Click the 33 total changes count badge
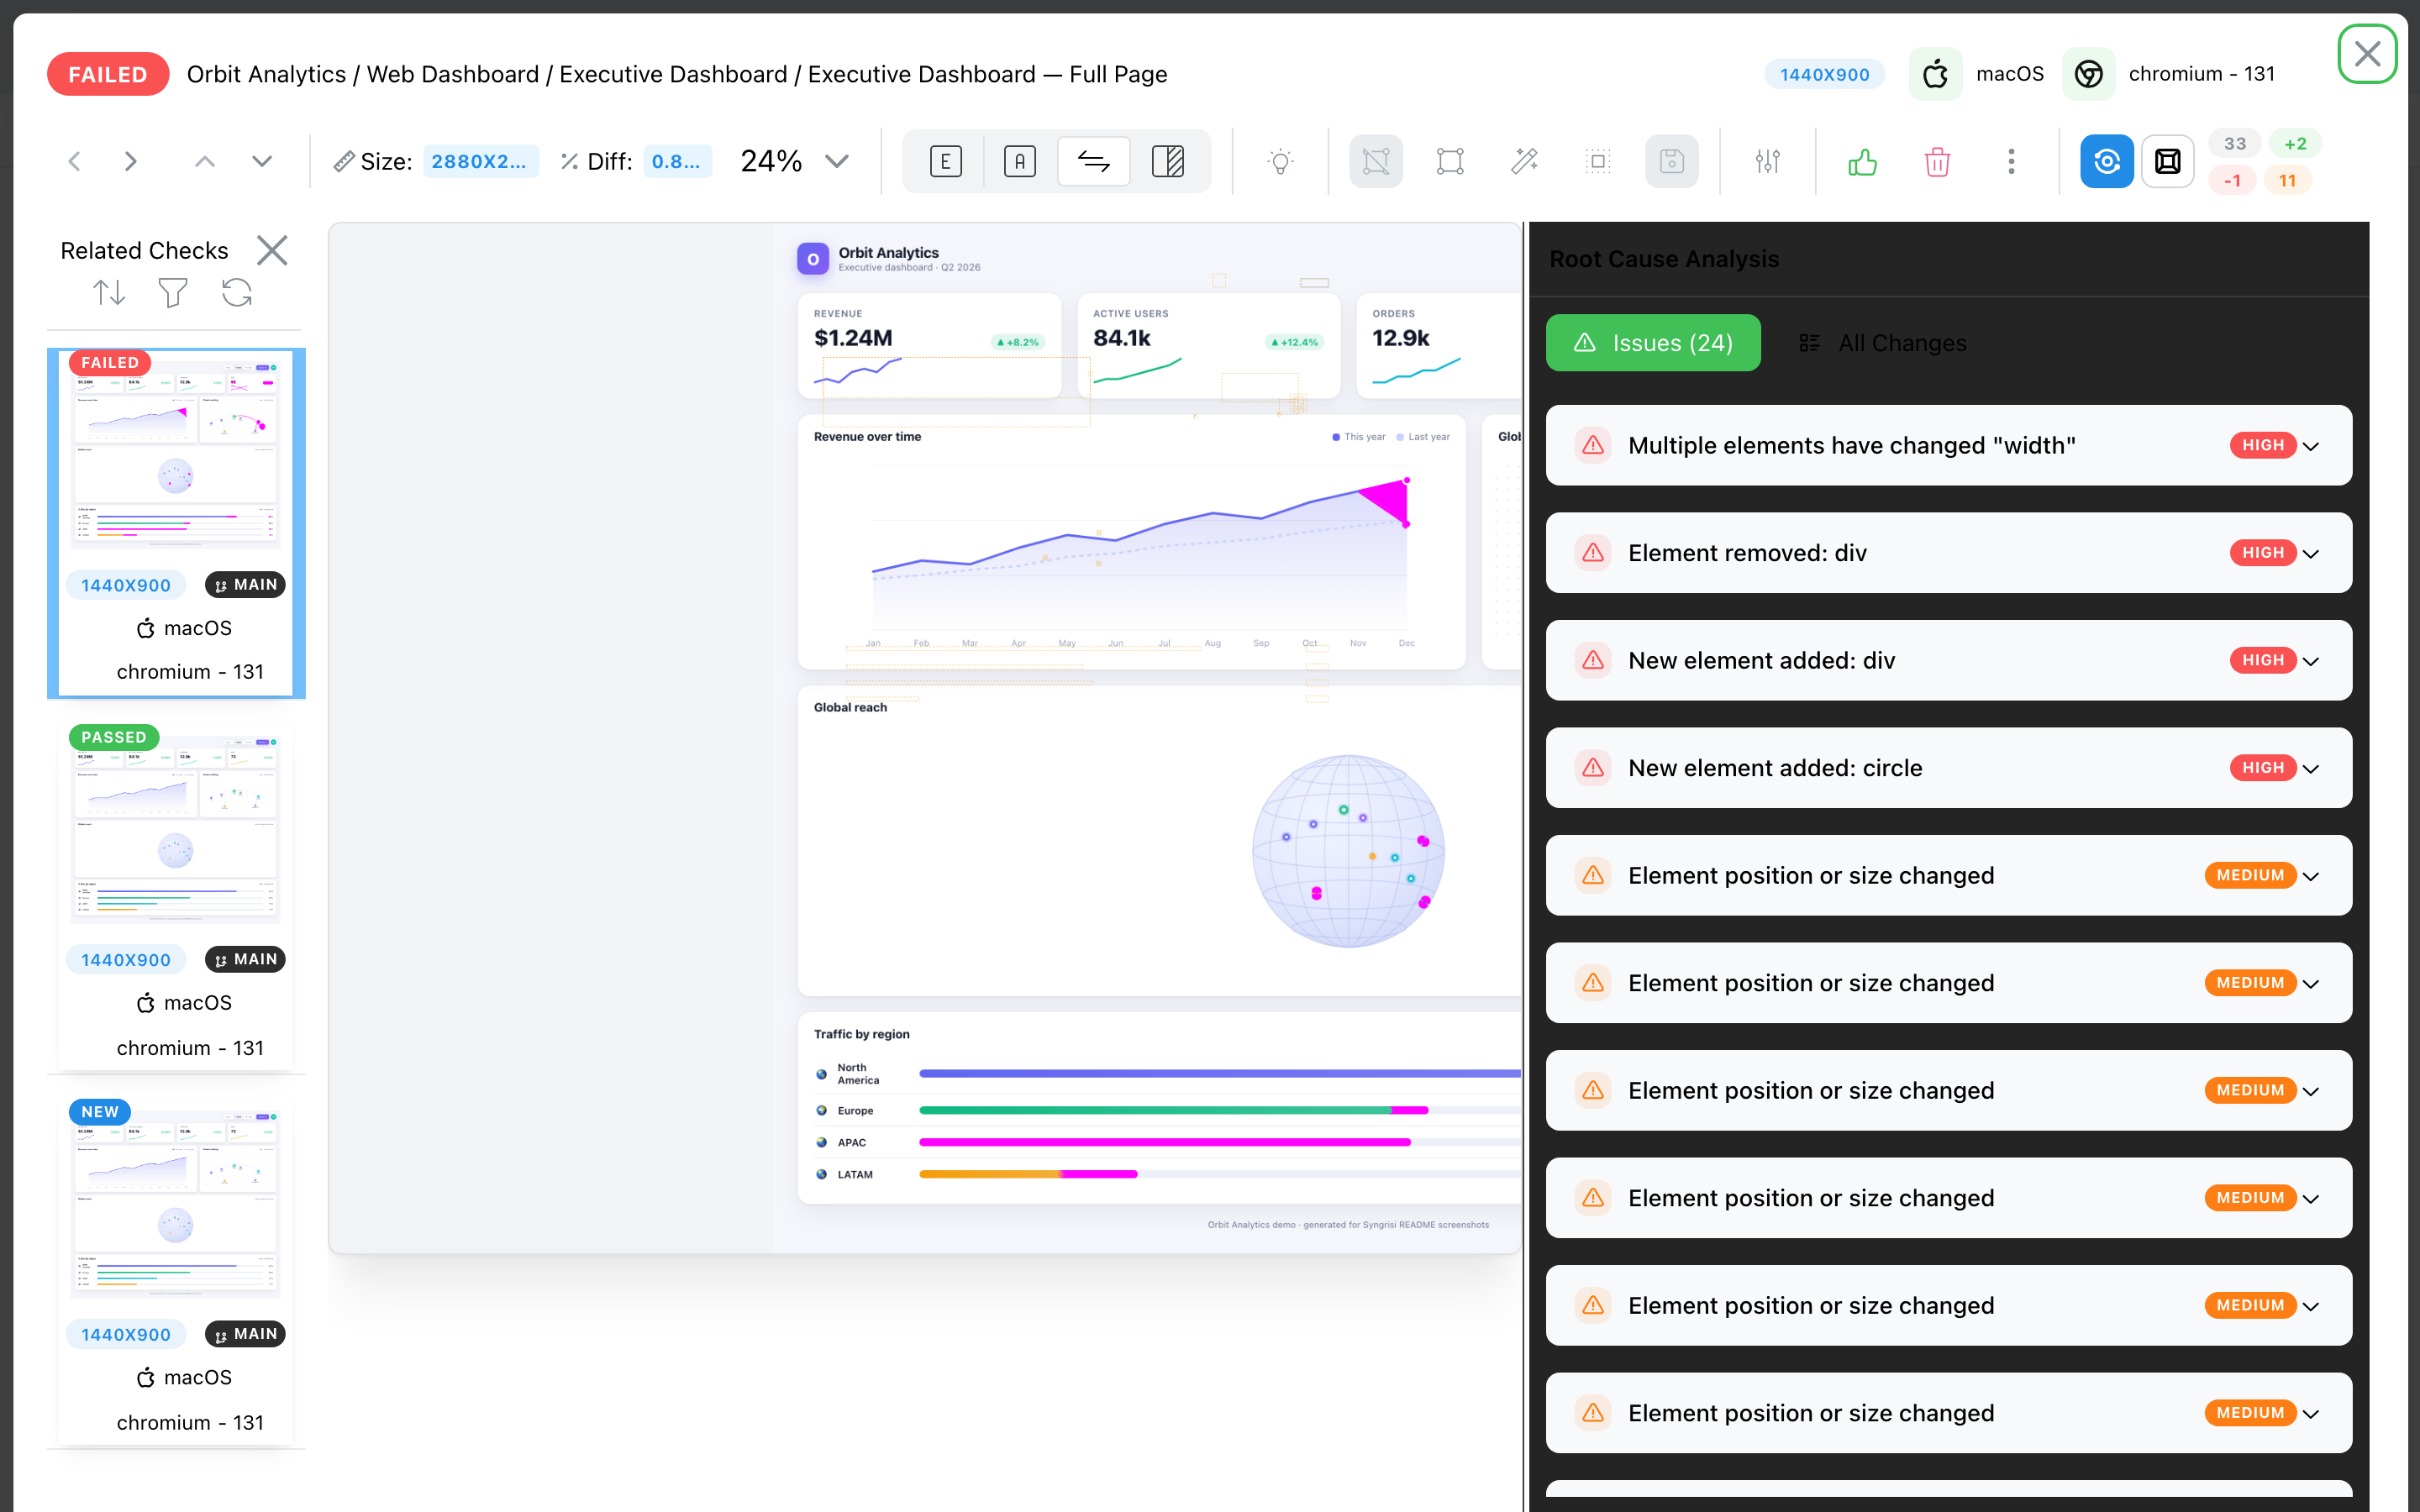 [2234, 144]
